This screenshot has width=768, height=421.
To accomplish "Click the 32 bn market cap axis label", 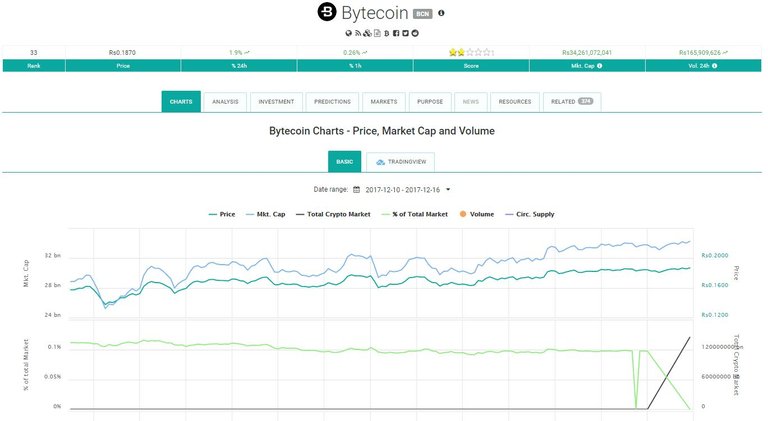I will tap(53, 256).
